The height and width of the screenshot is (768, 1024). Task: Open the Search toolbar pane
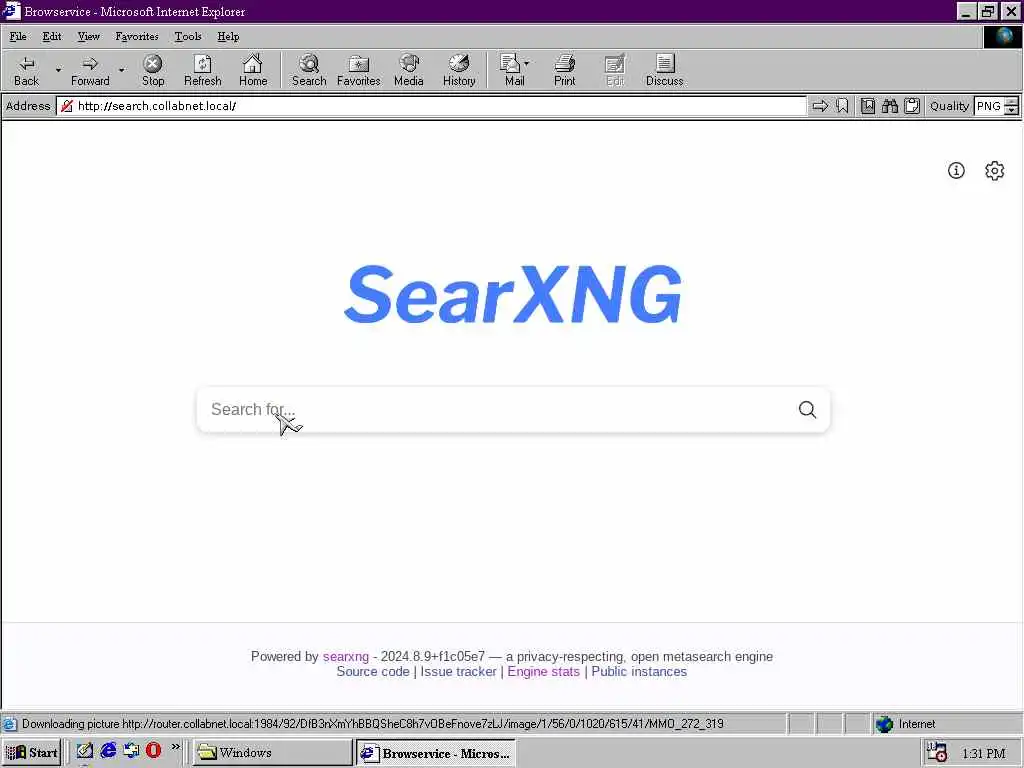point(309,71)
